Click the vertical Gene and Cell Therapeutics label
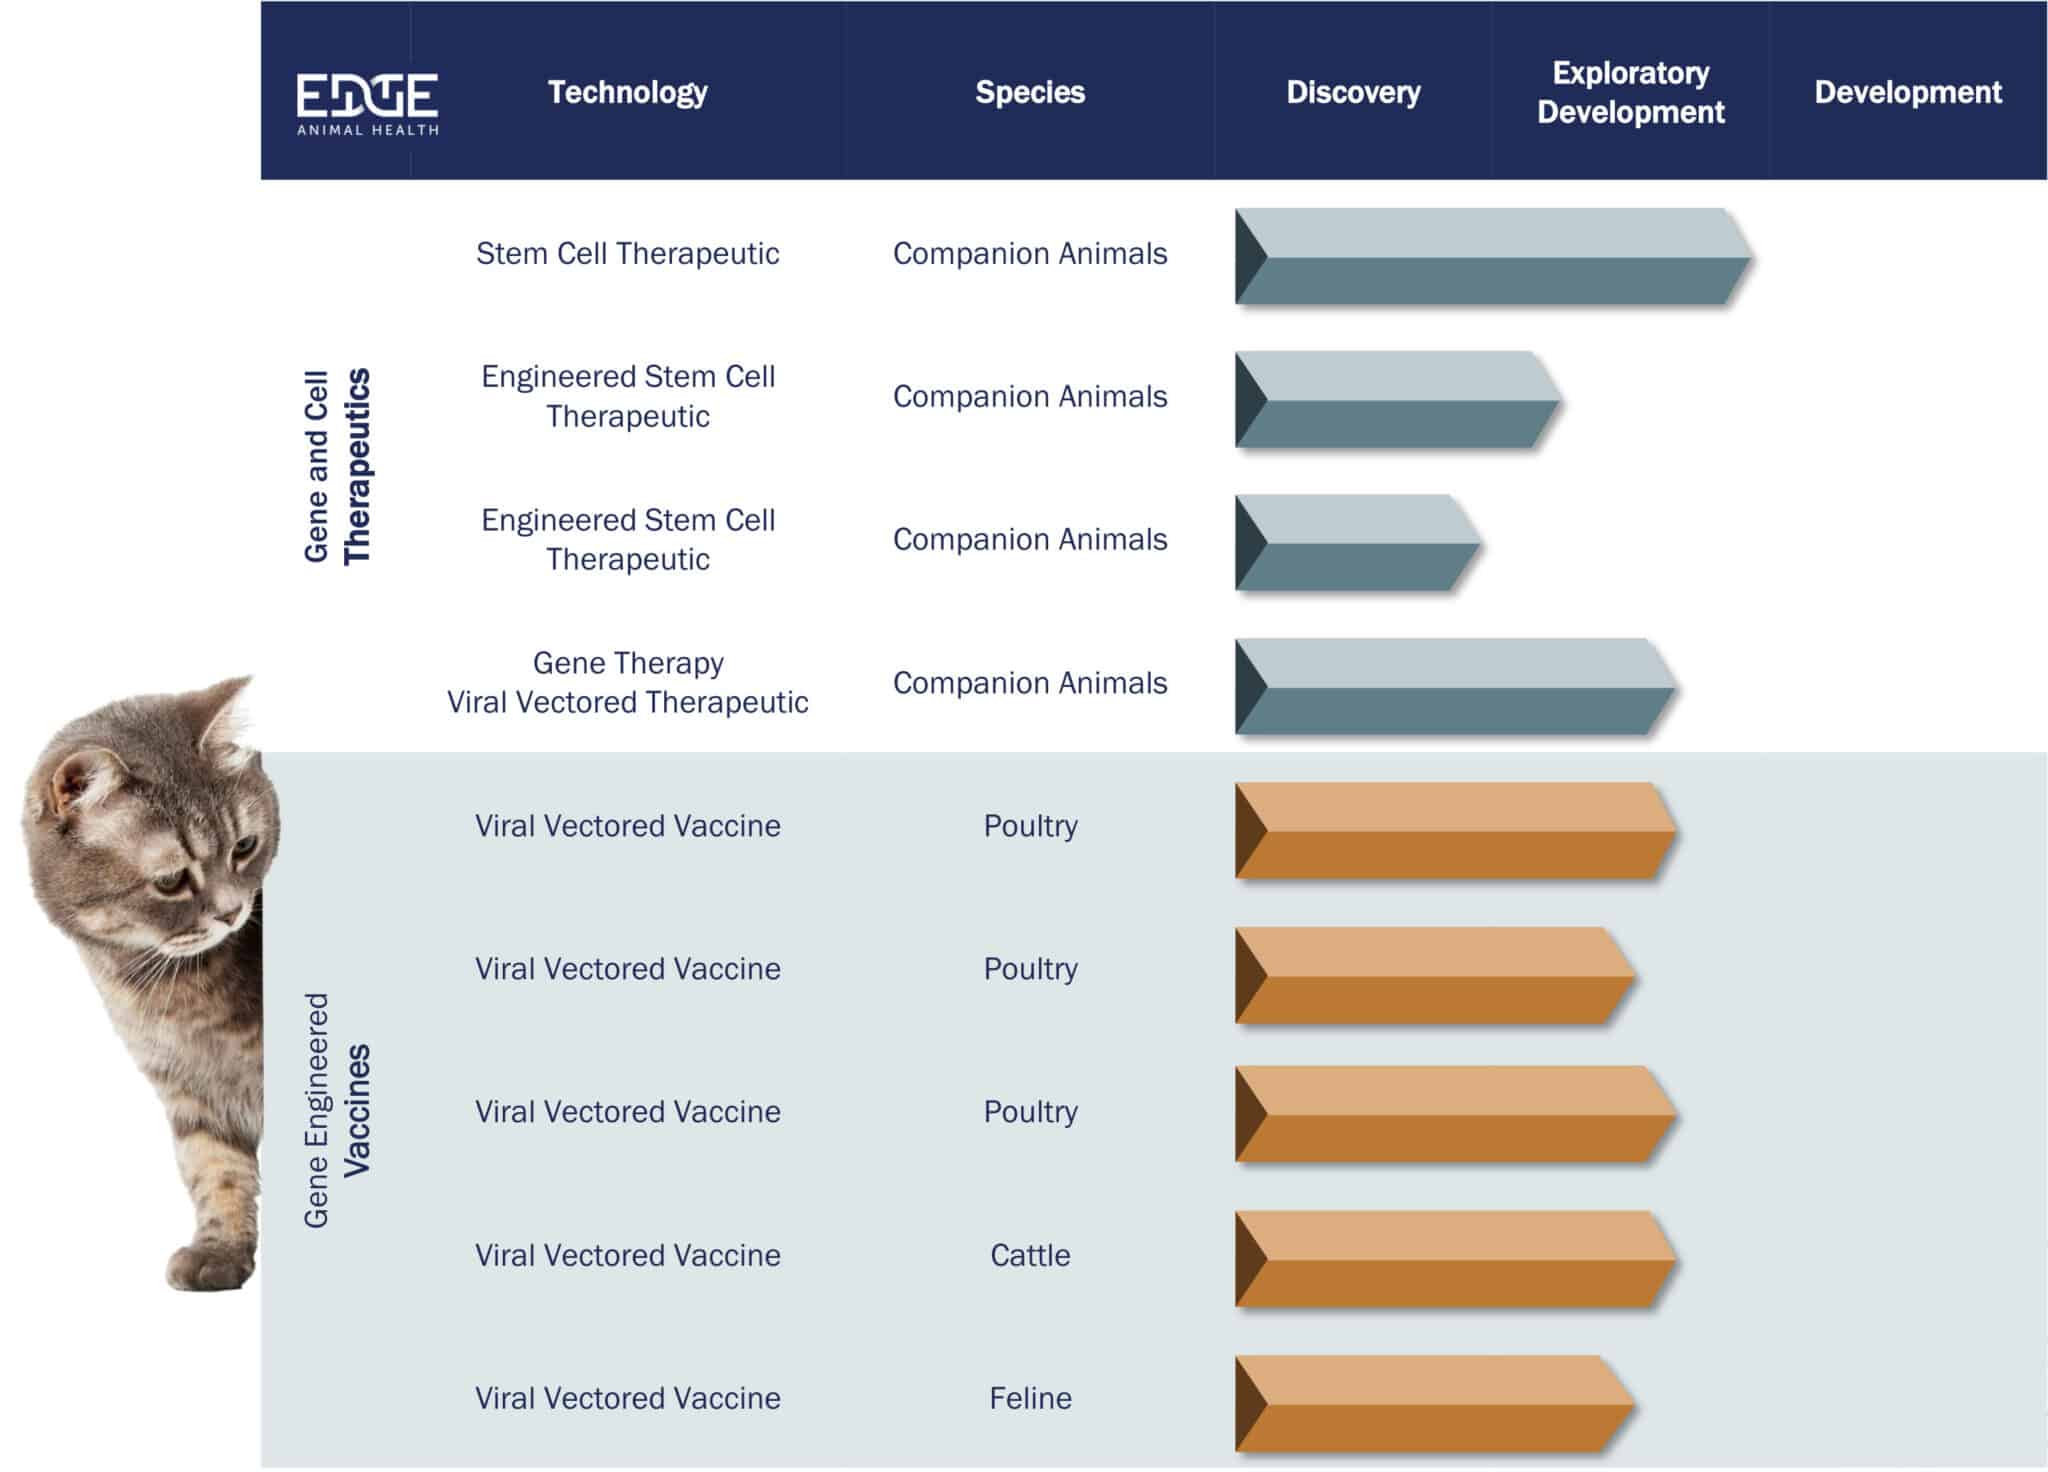The height and width of the screenshot is (1472, 2048). point(337,466)
